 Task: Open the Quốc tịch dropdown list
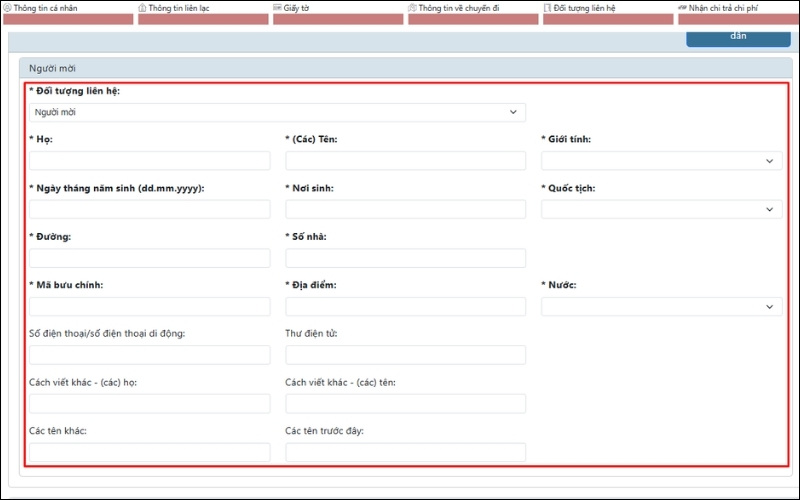pyautogui.click(x=661, y=209)
